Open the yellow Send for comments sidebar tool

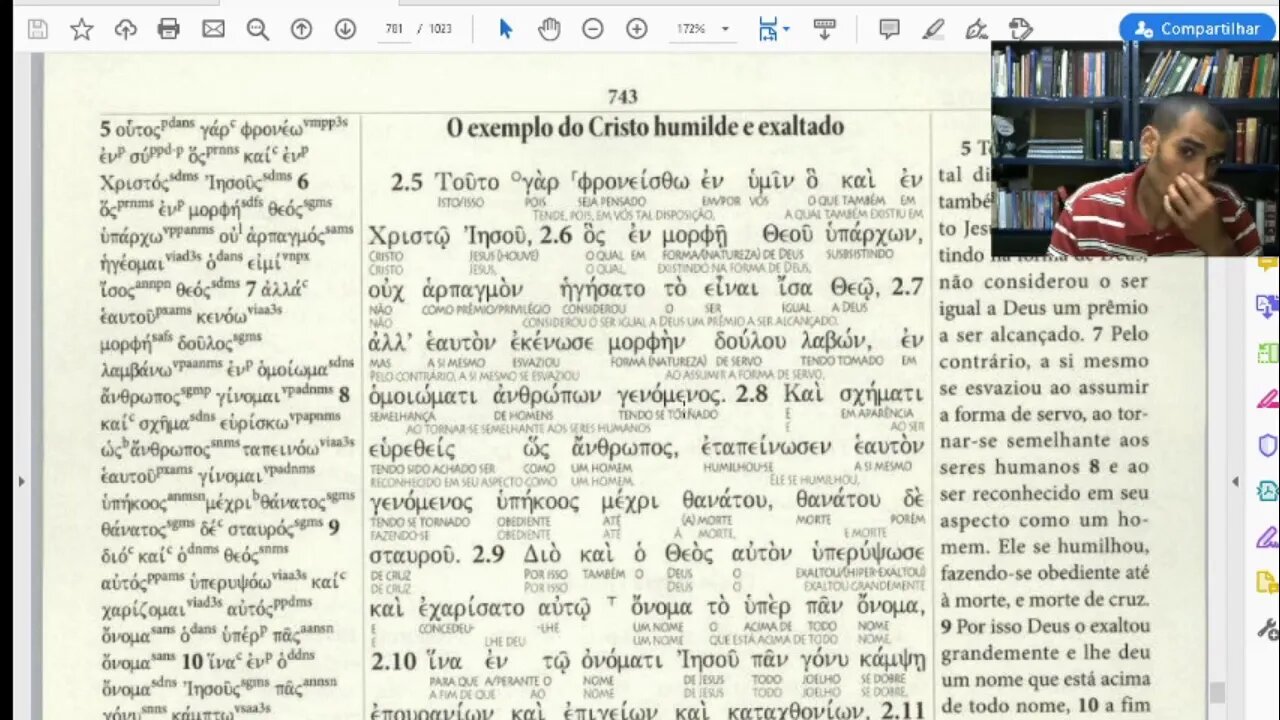(1267, 583)
